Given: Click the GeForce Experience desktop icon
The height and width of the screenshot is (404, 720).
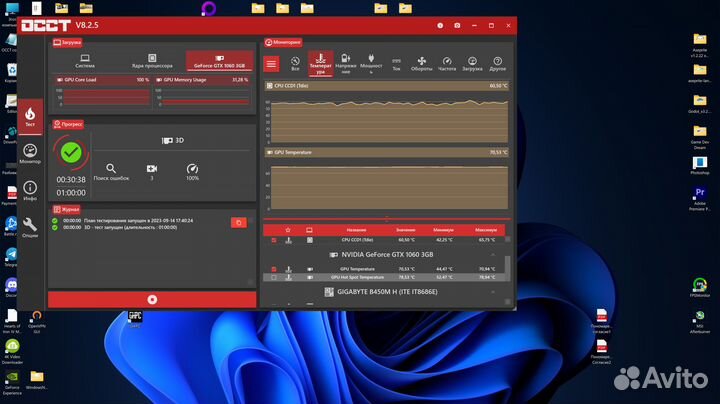Looking at the screenshot, I should point(12,382).
